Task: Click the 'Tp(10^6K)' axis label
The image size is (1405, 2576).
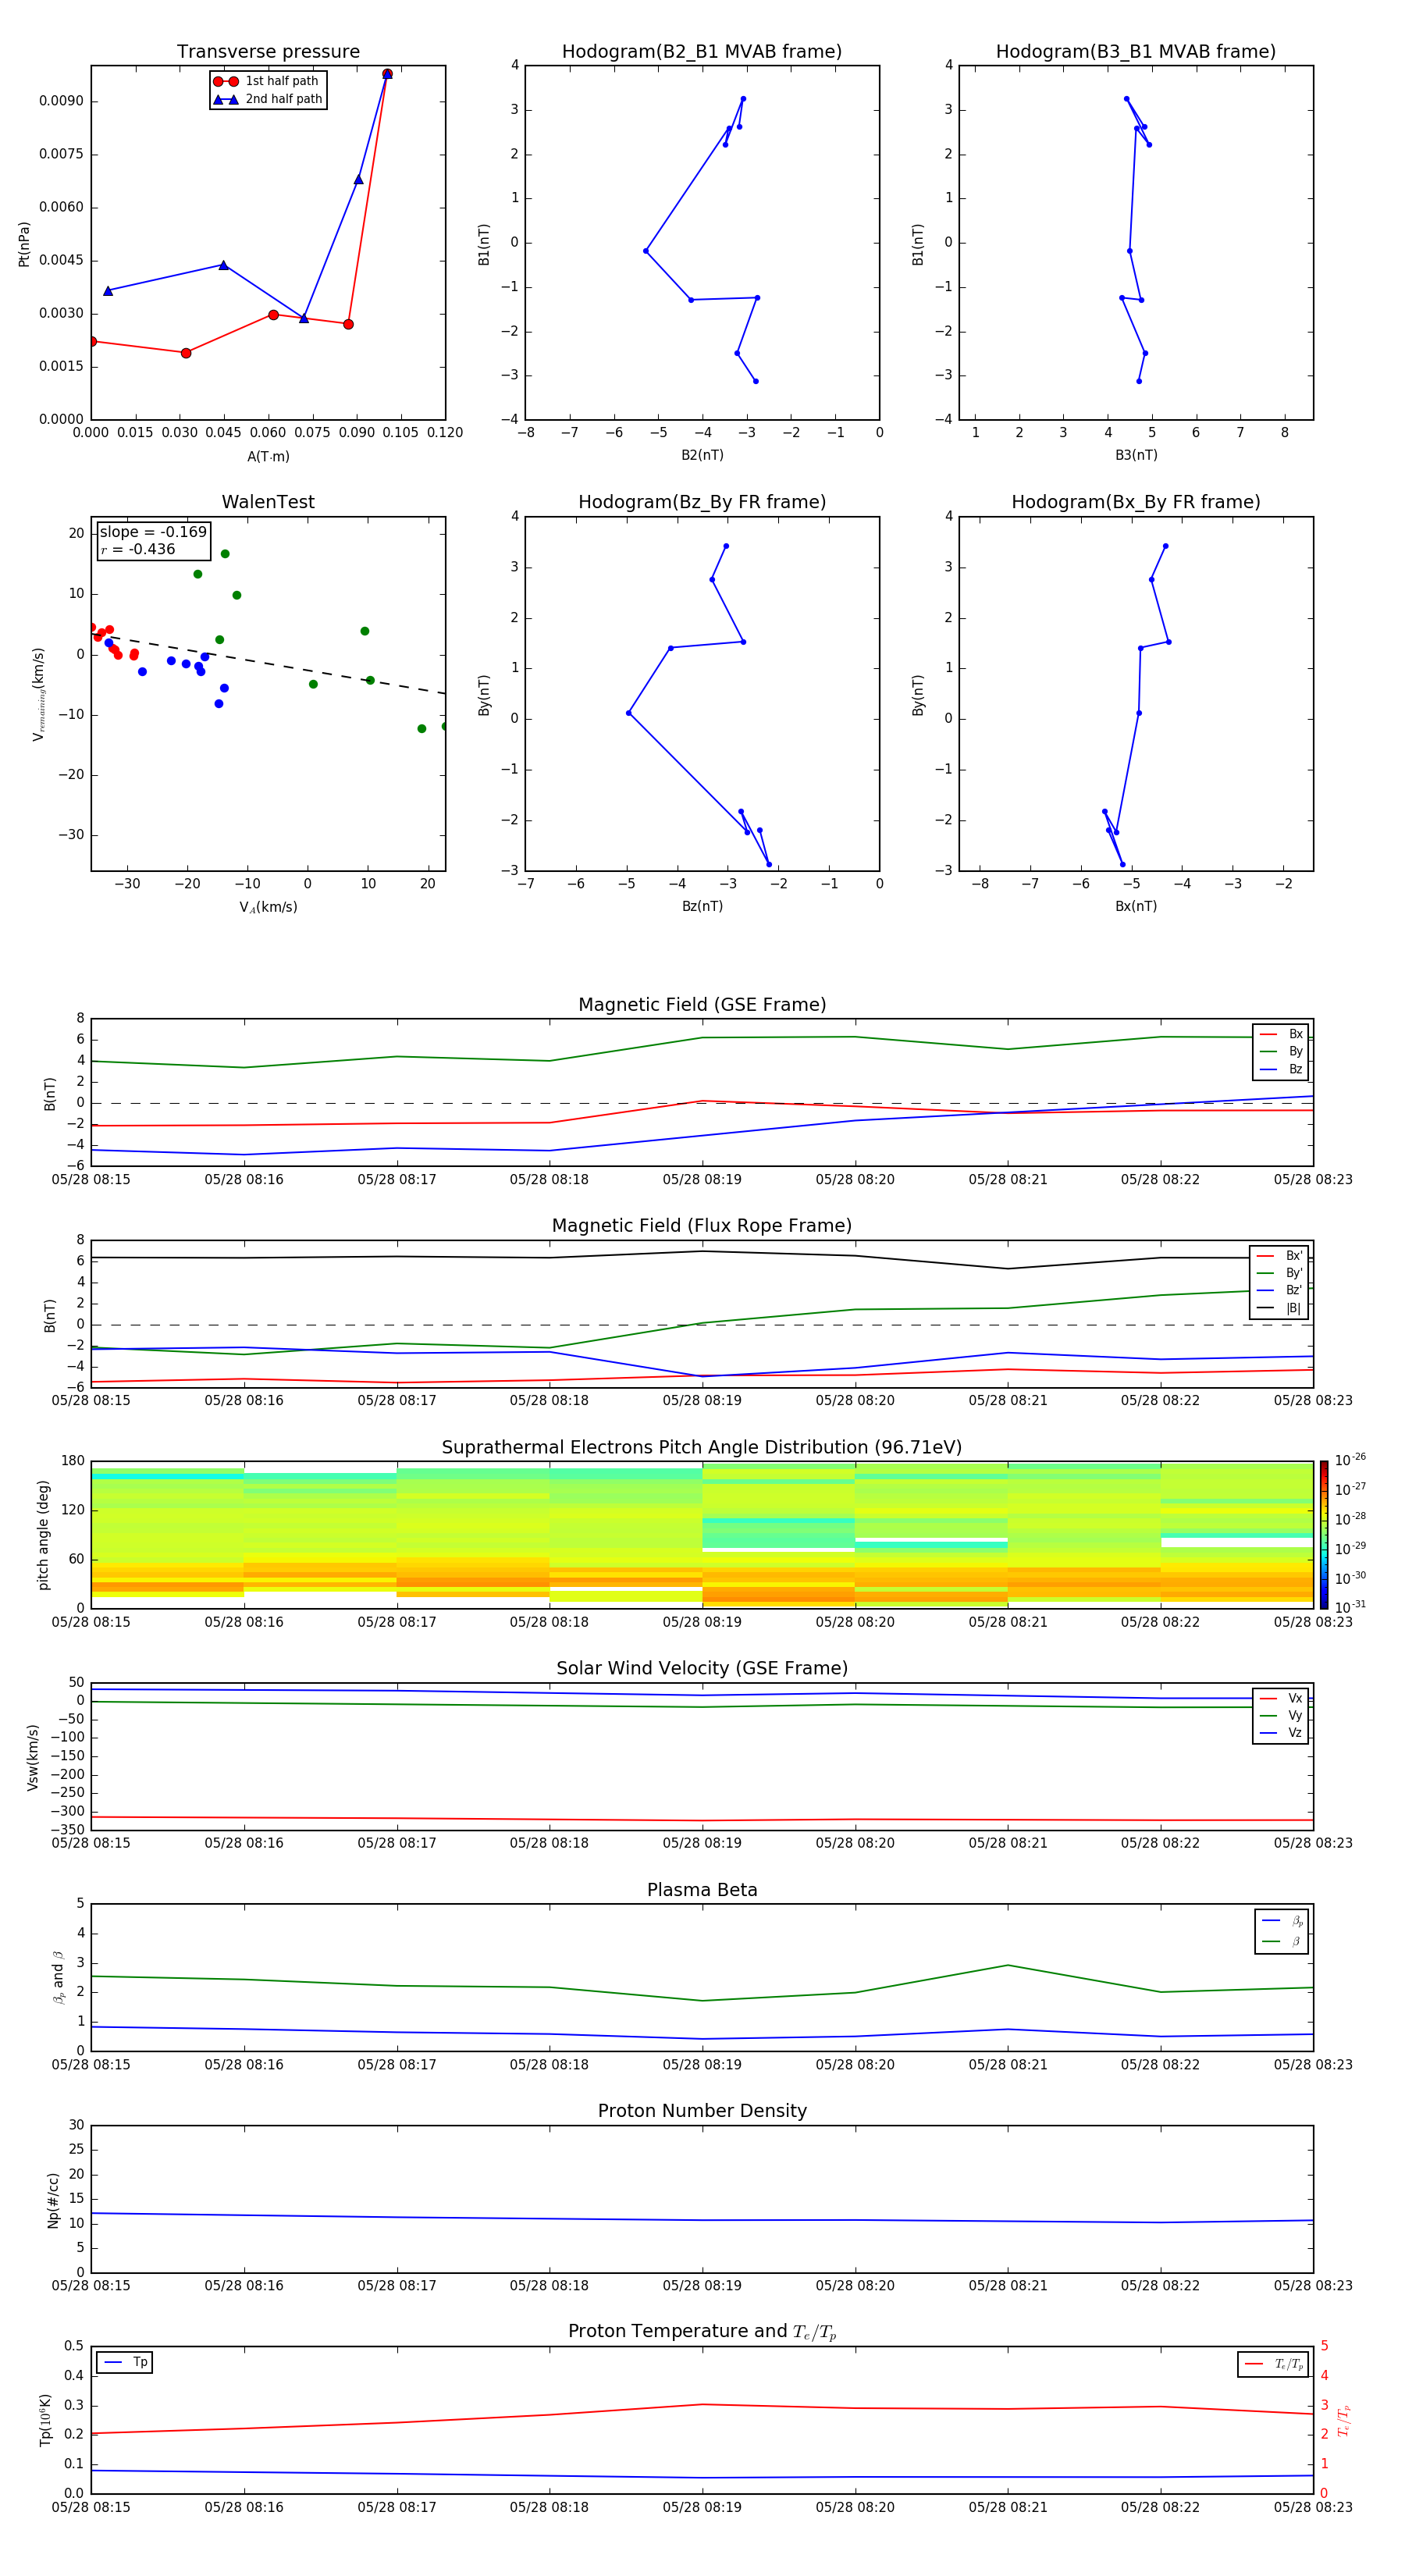Action: tap(45, 2420)
